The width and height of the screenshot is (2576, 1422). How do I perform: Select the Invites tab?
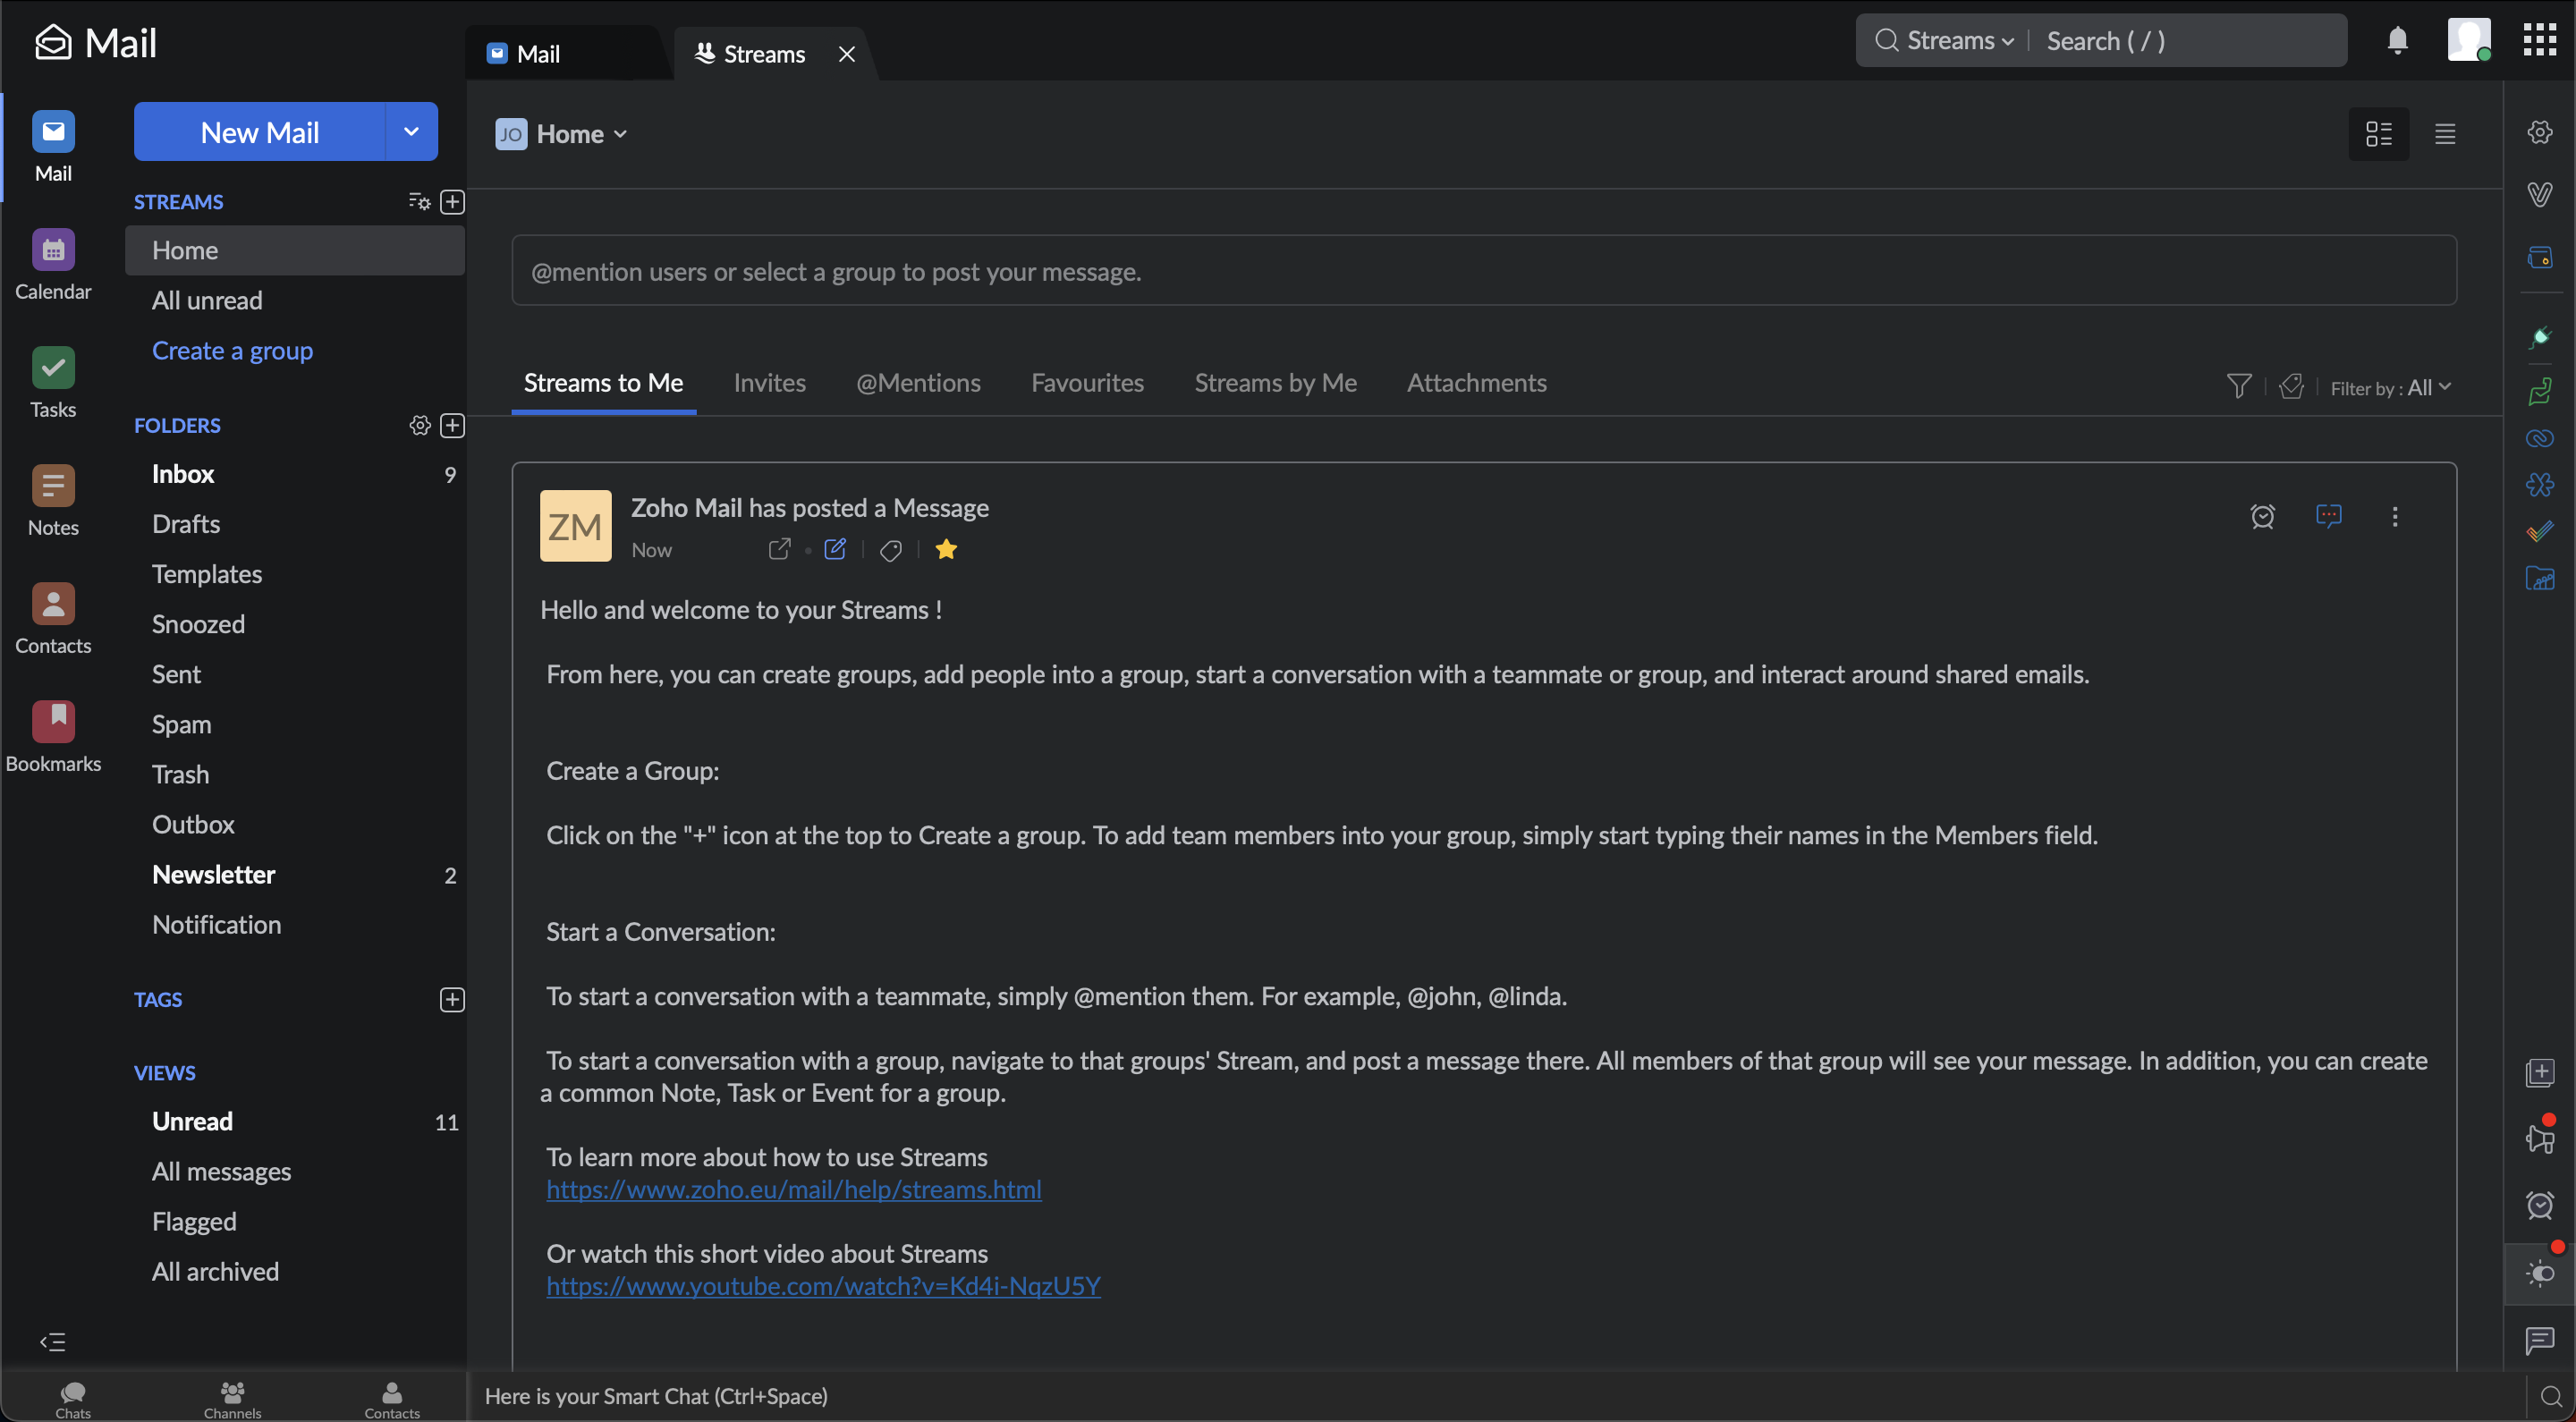pyautogui.click(x=769, y=383)
